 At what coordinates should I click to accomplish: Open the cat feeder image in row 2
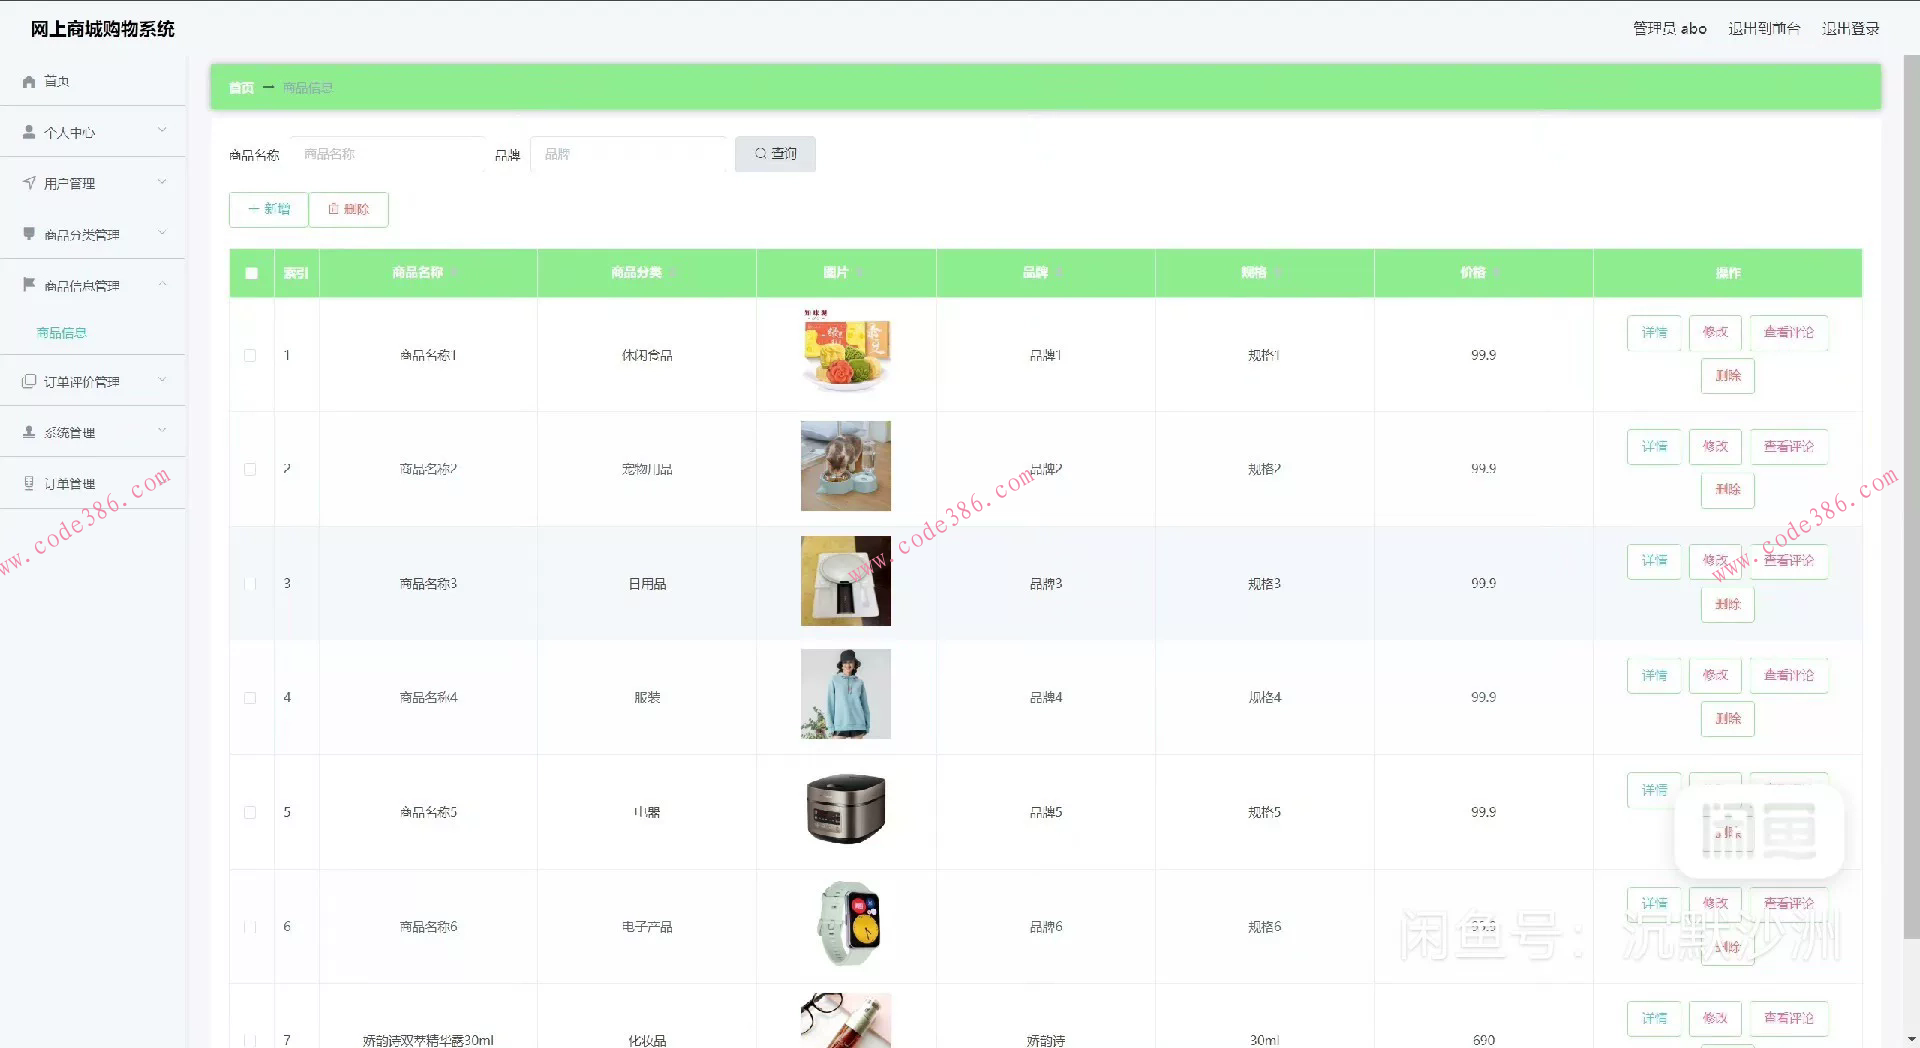[x=846, y=466]
